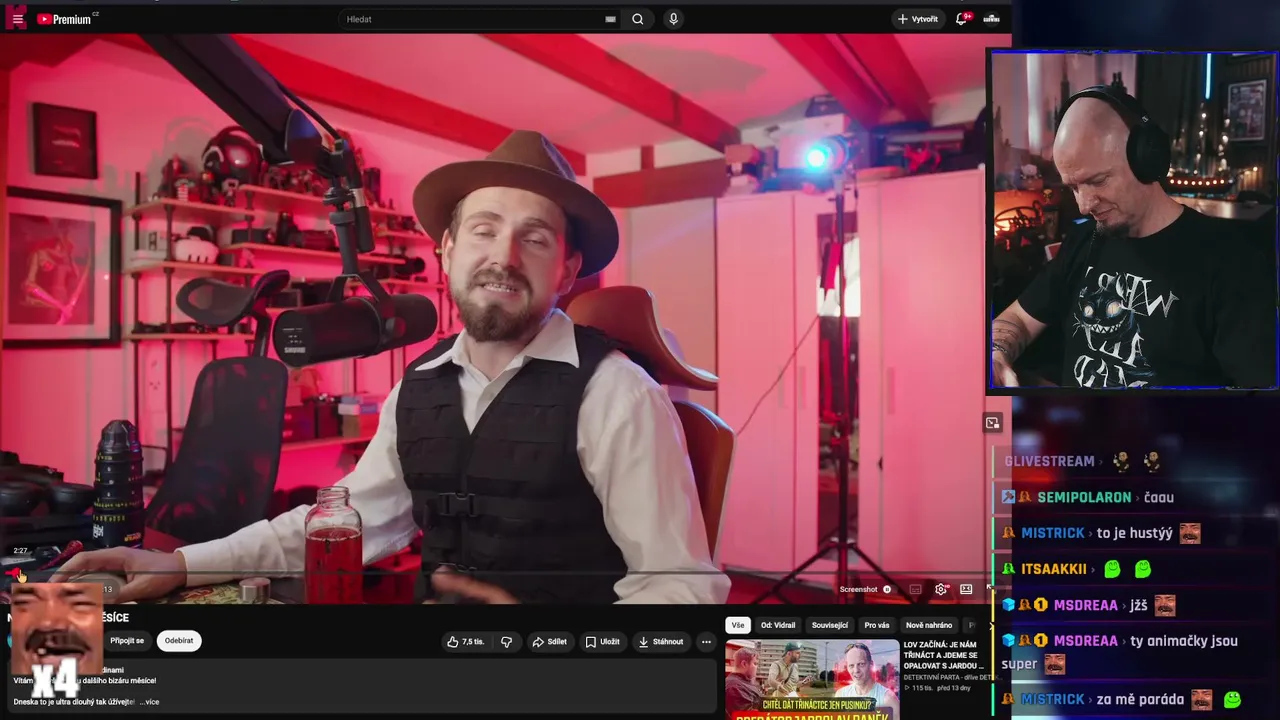Open the player settings gear

pyautogui.click(x=941, y=589)
